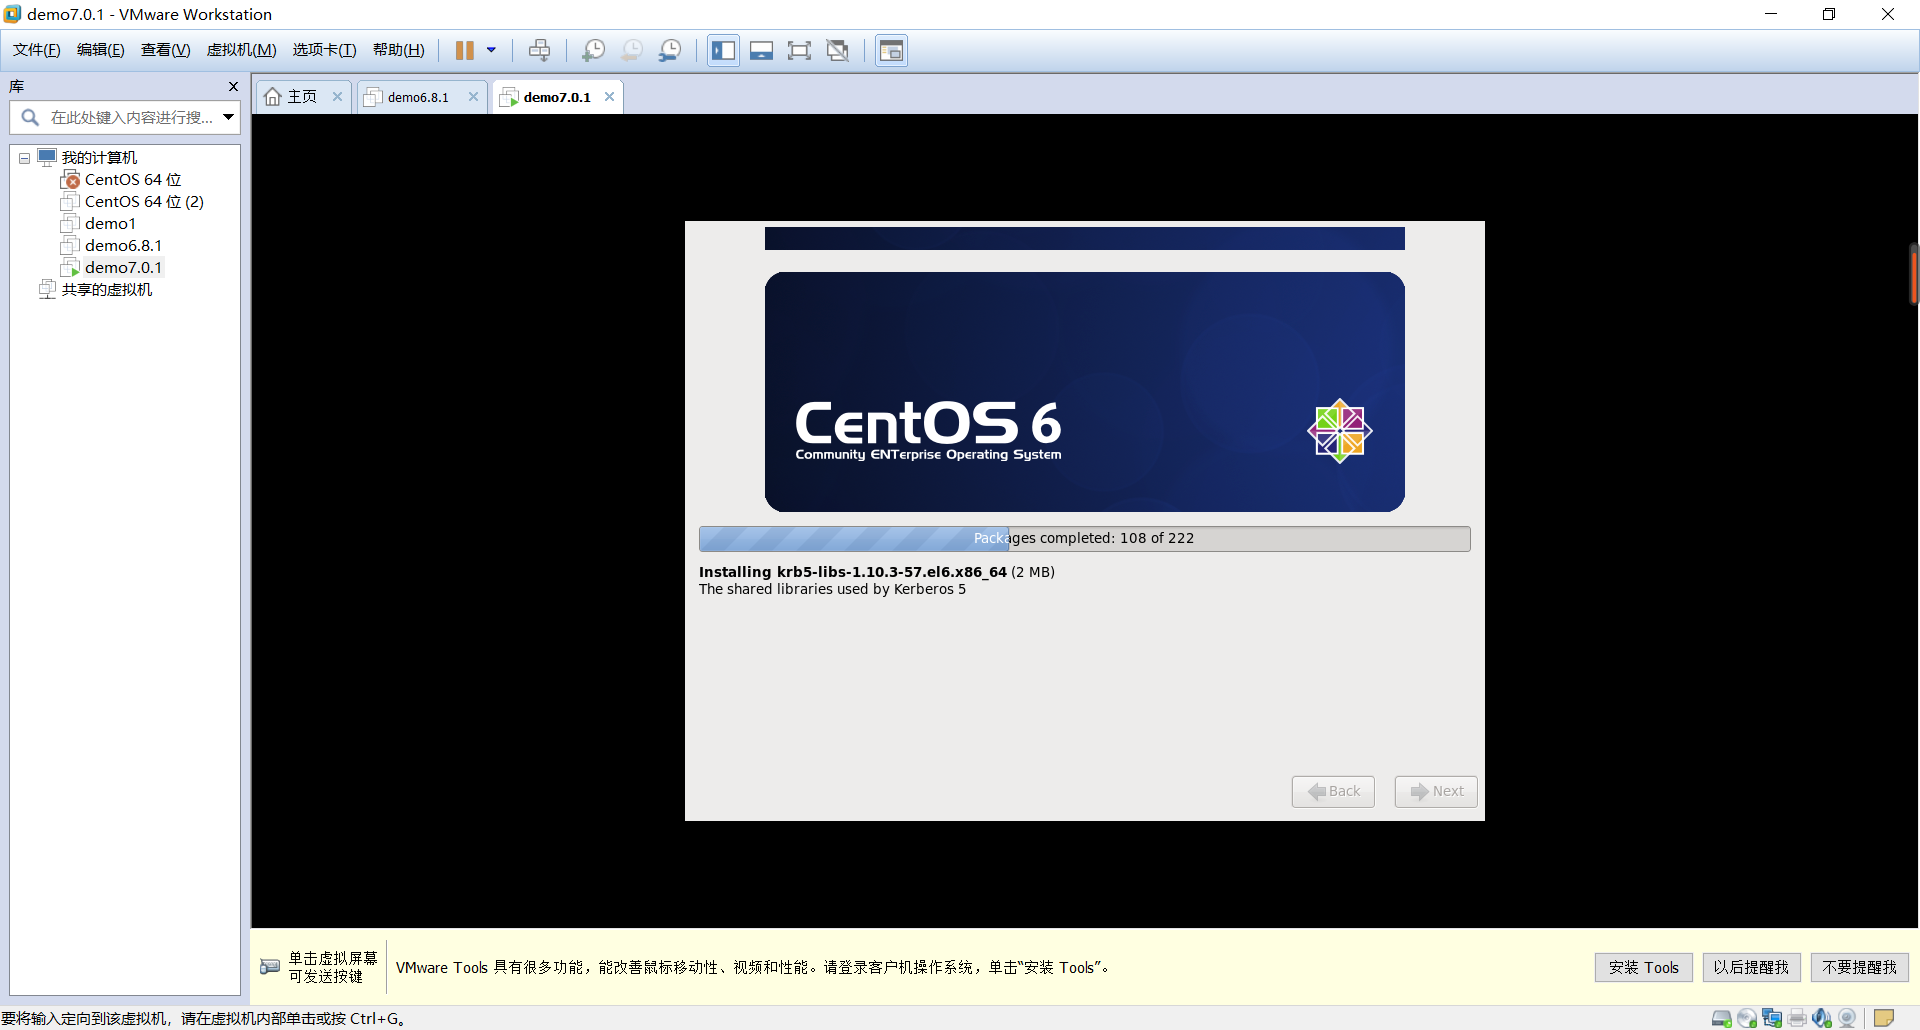
Task: Close the 库 library panel
Action: point(233,86)
